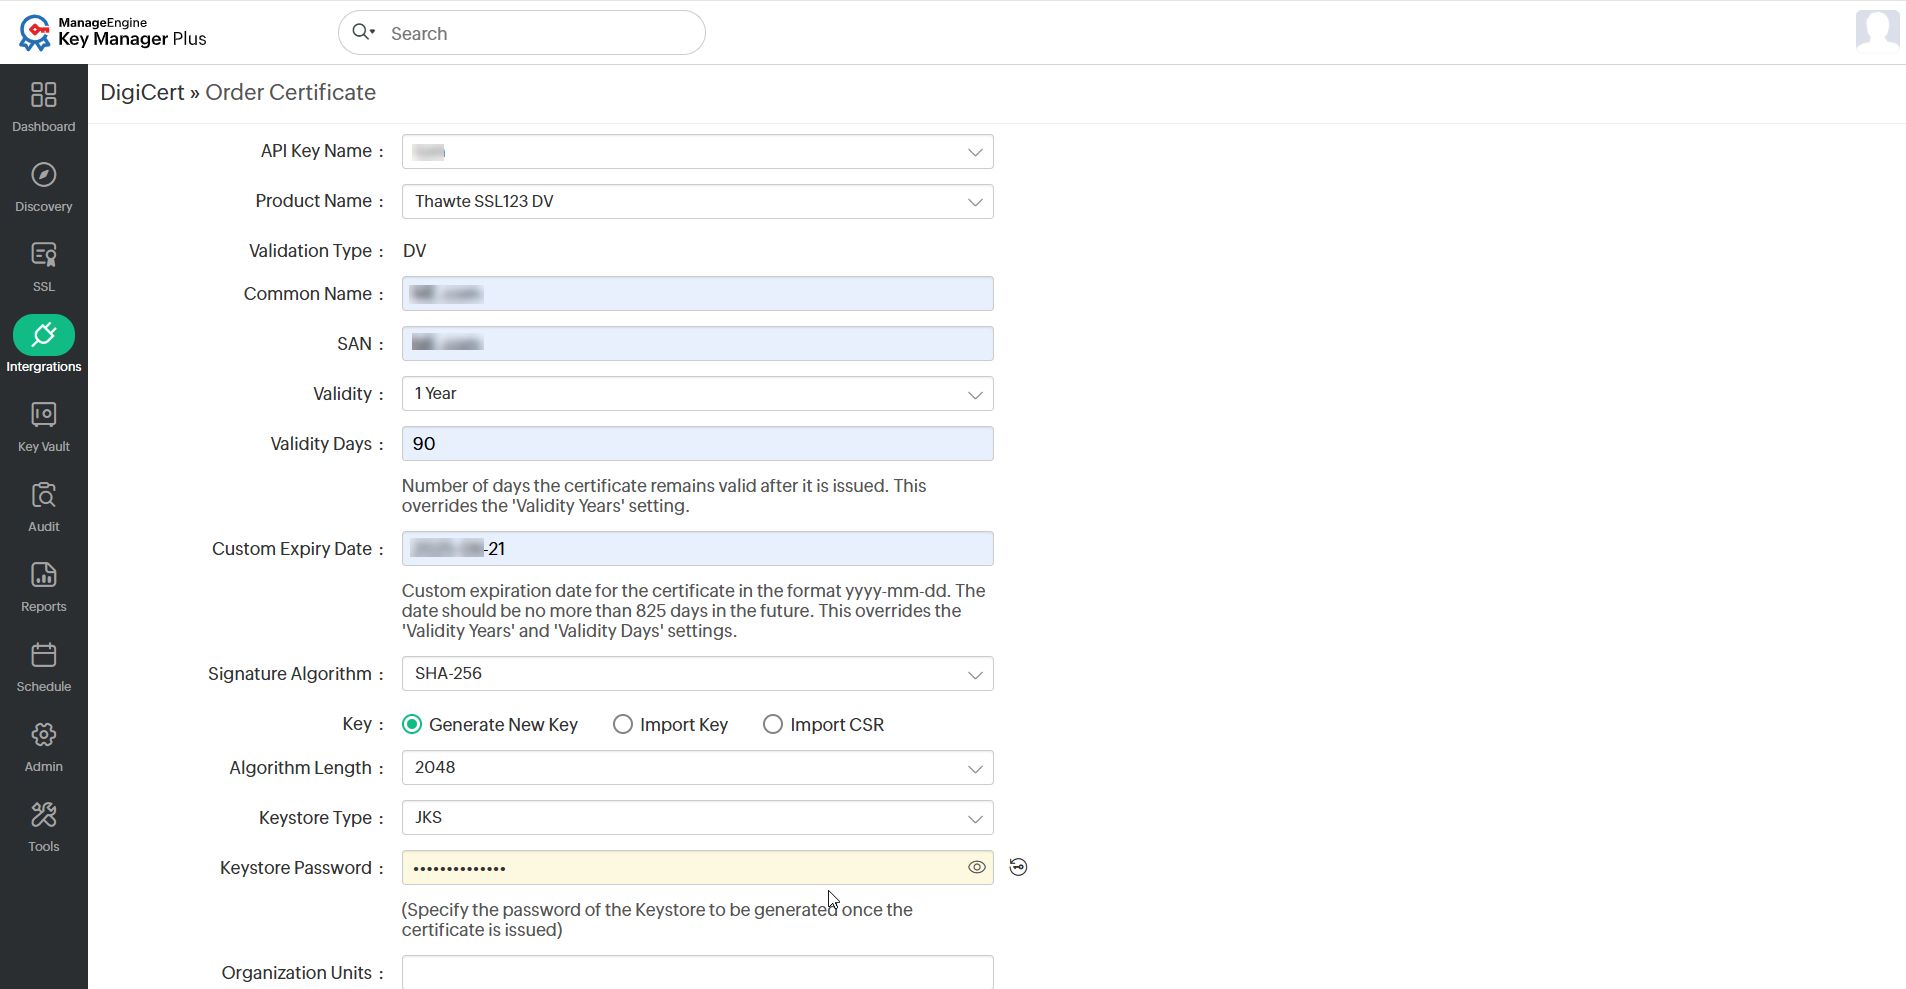This screenshot has height=989, width=1906.
Task: Expand the Keystore Type dropdown
Action: click(698, 818)
